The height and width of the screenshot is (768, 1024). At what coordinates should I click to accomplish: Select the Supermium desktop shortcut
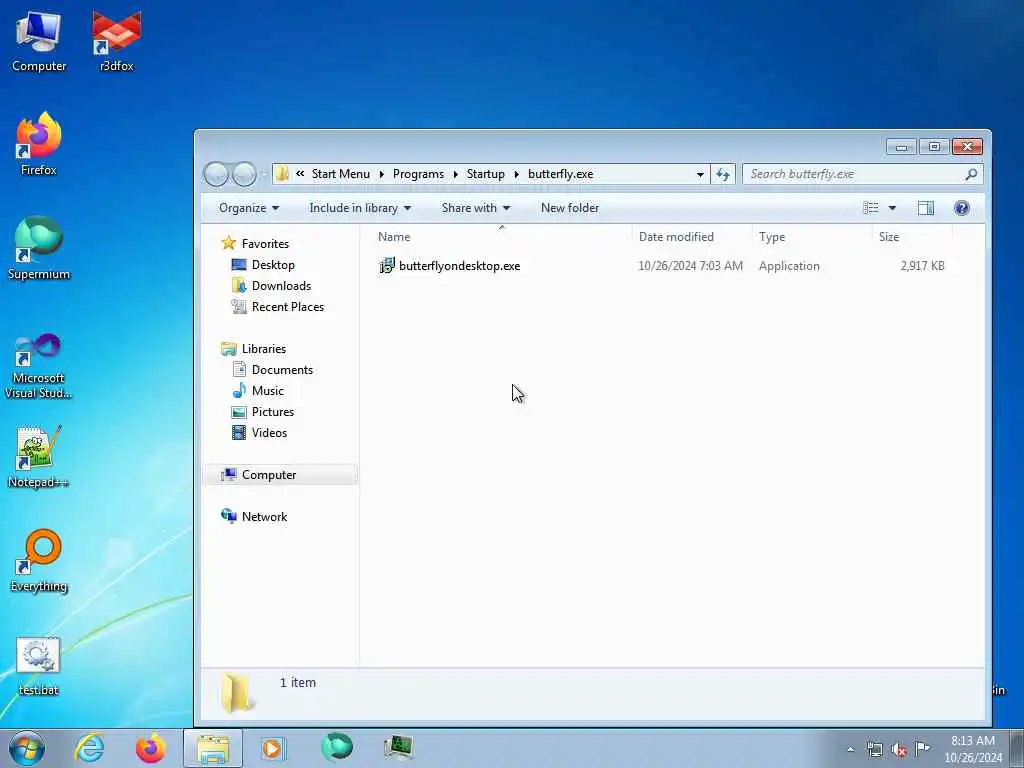[39, 248]
